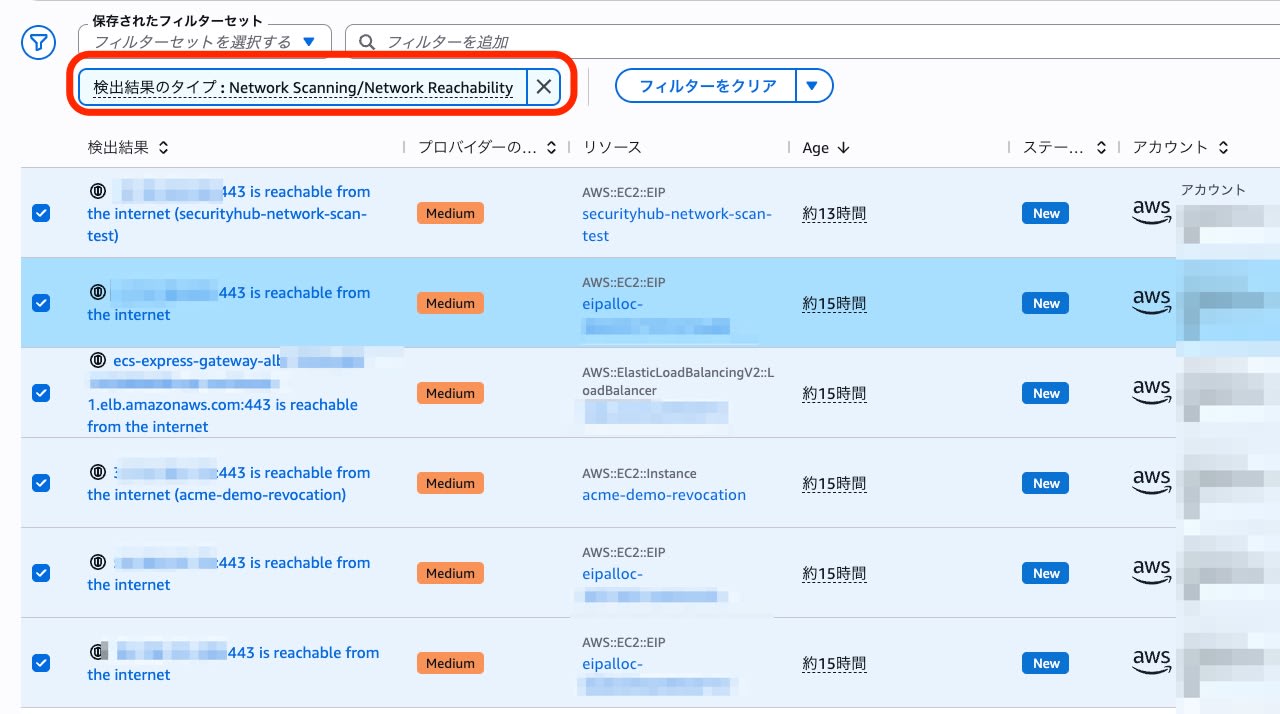Click 約15時間 in the LoadBalancer row
The width and height of the screenshot is (1280, 714).
click(x=834, y=393)
